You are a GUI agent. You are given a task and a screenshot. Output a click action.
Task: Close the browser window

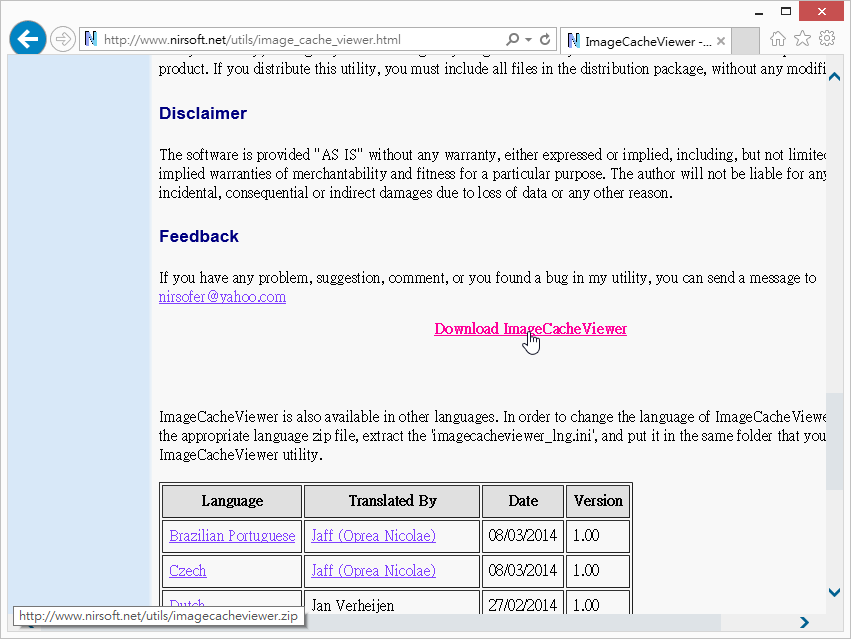coord(822,11)
